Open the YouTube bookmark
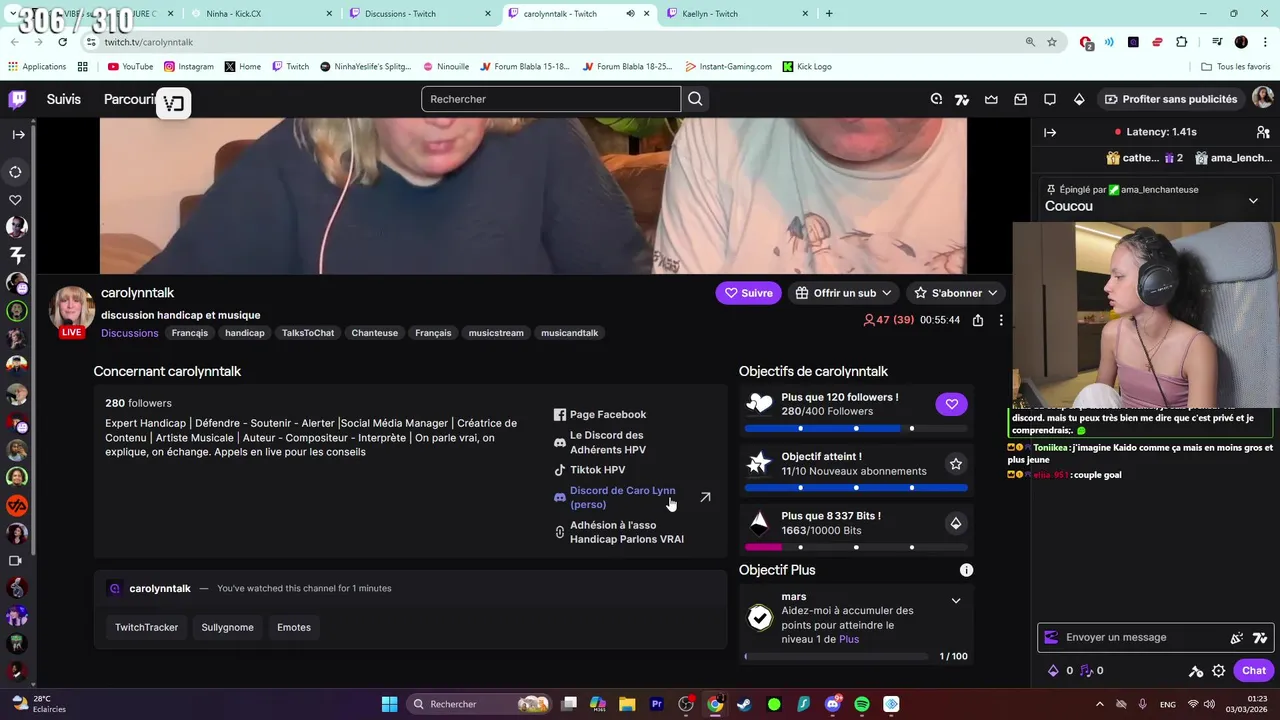 coord(130,66)
